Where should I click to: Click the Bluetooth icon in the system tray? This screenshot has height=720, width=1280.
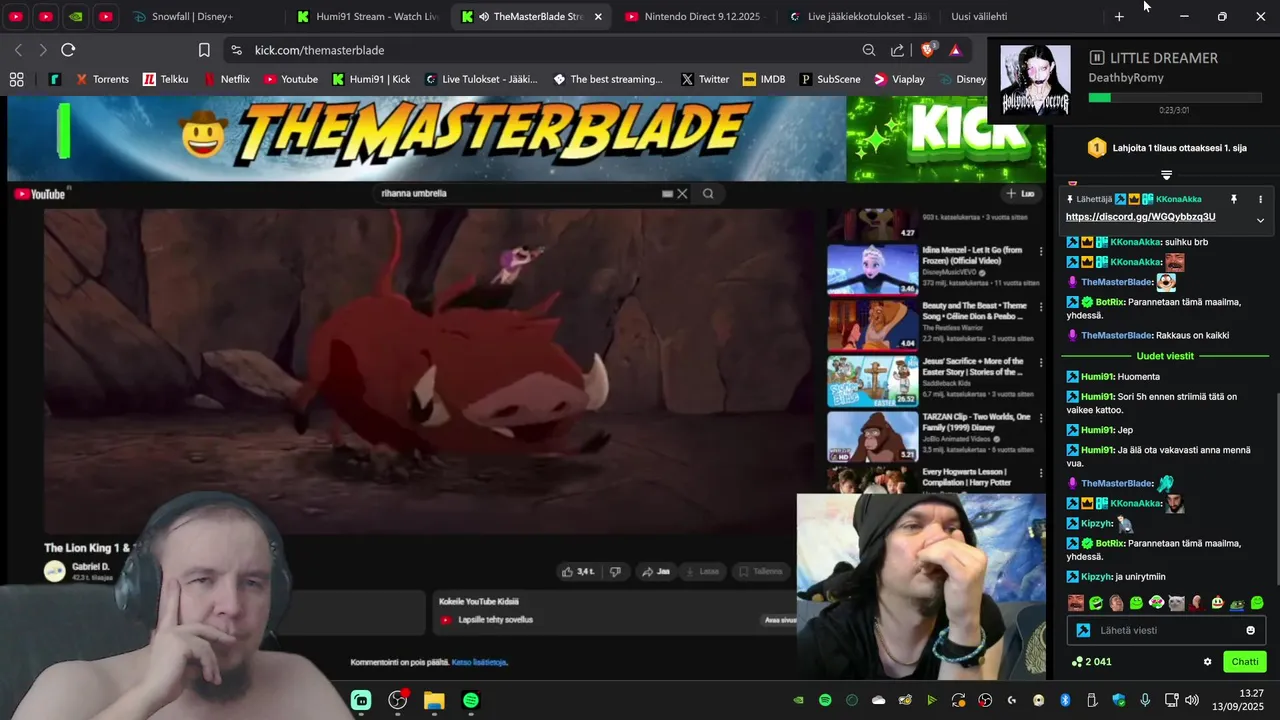pos(1065,700)
